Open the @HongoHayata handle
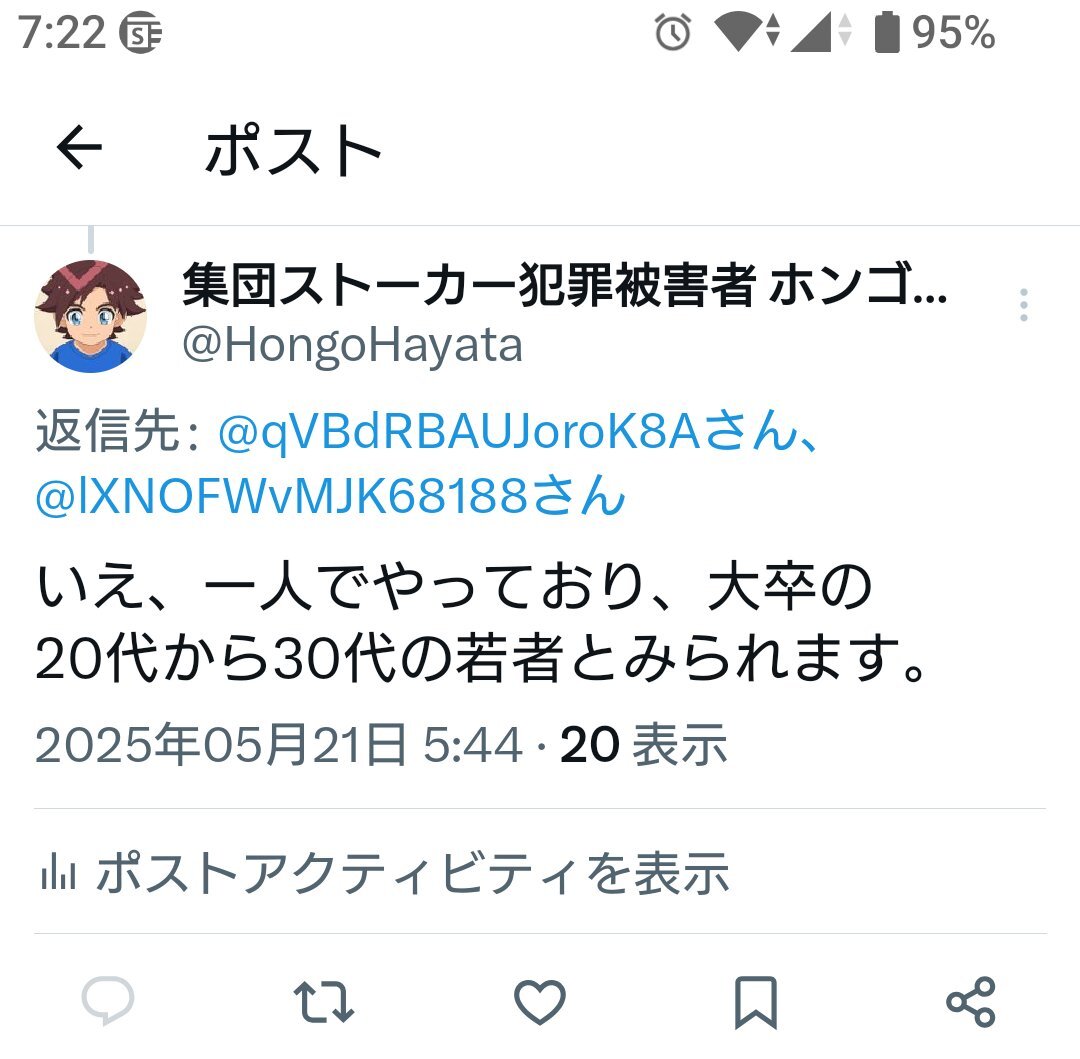This screenshot has height=1059, width=1080. click(352, 346)
